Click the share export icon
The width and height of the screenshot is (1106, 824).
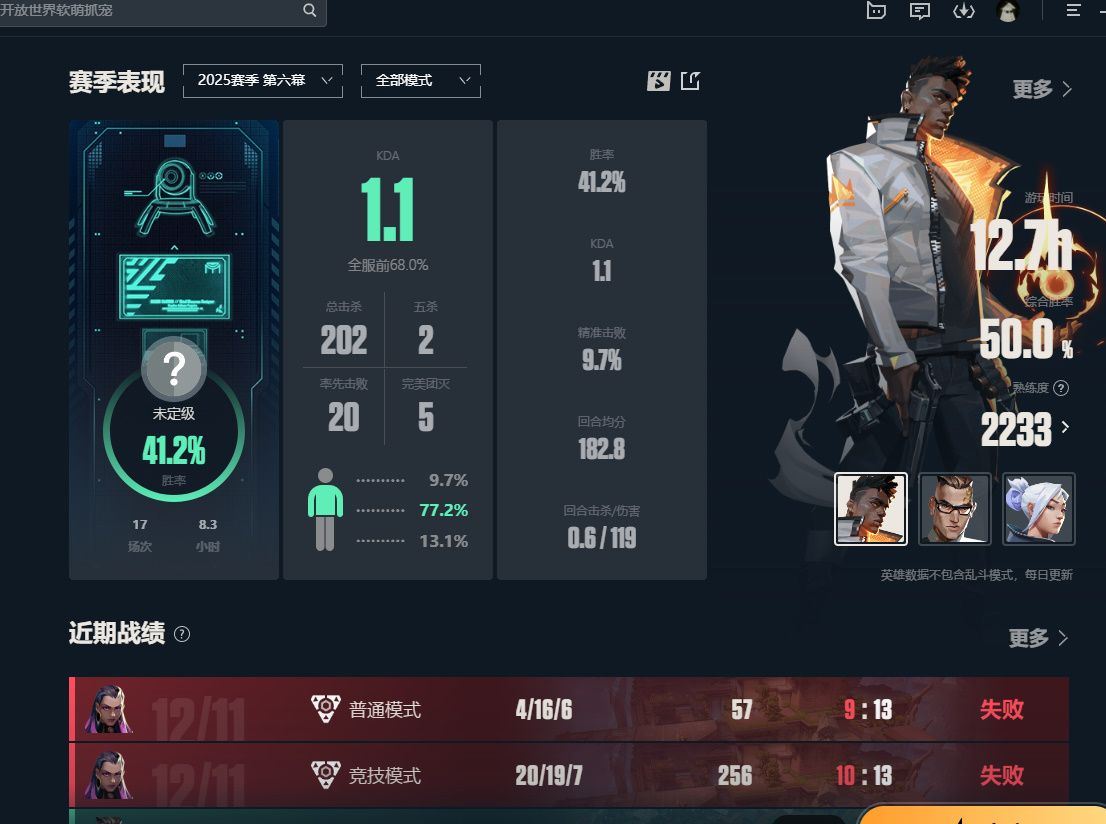(x=691, y=81)
